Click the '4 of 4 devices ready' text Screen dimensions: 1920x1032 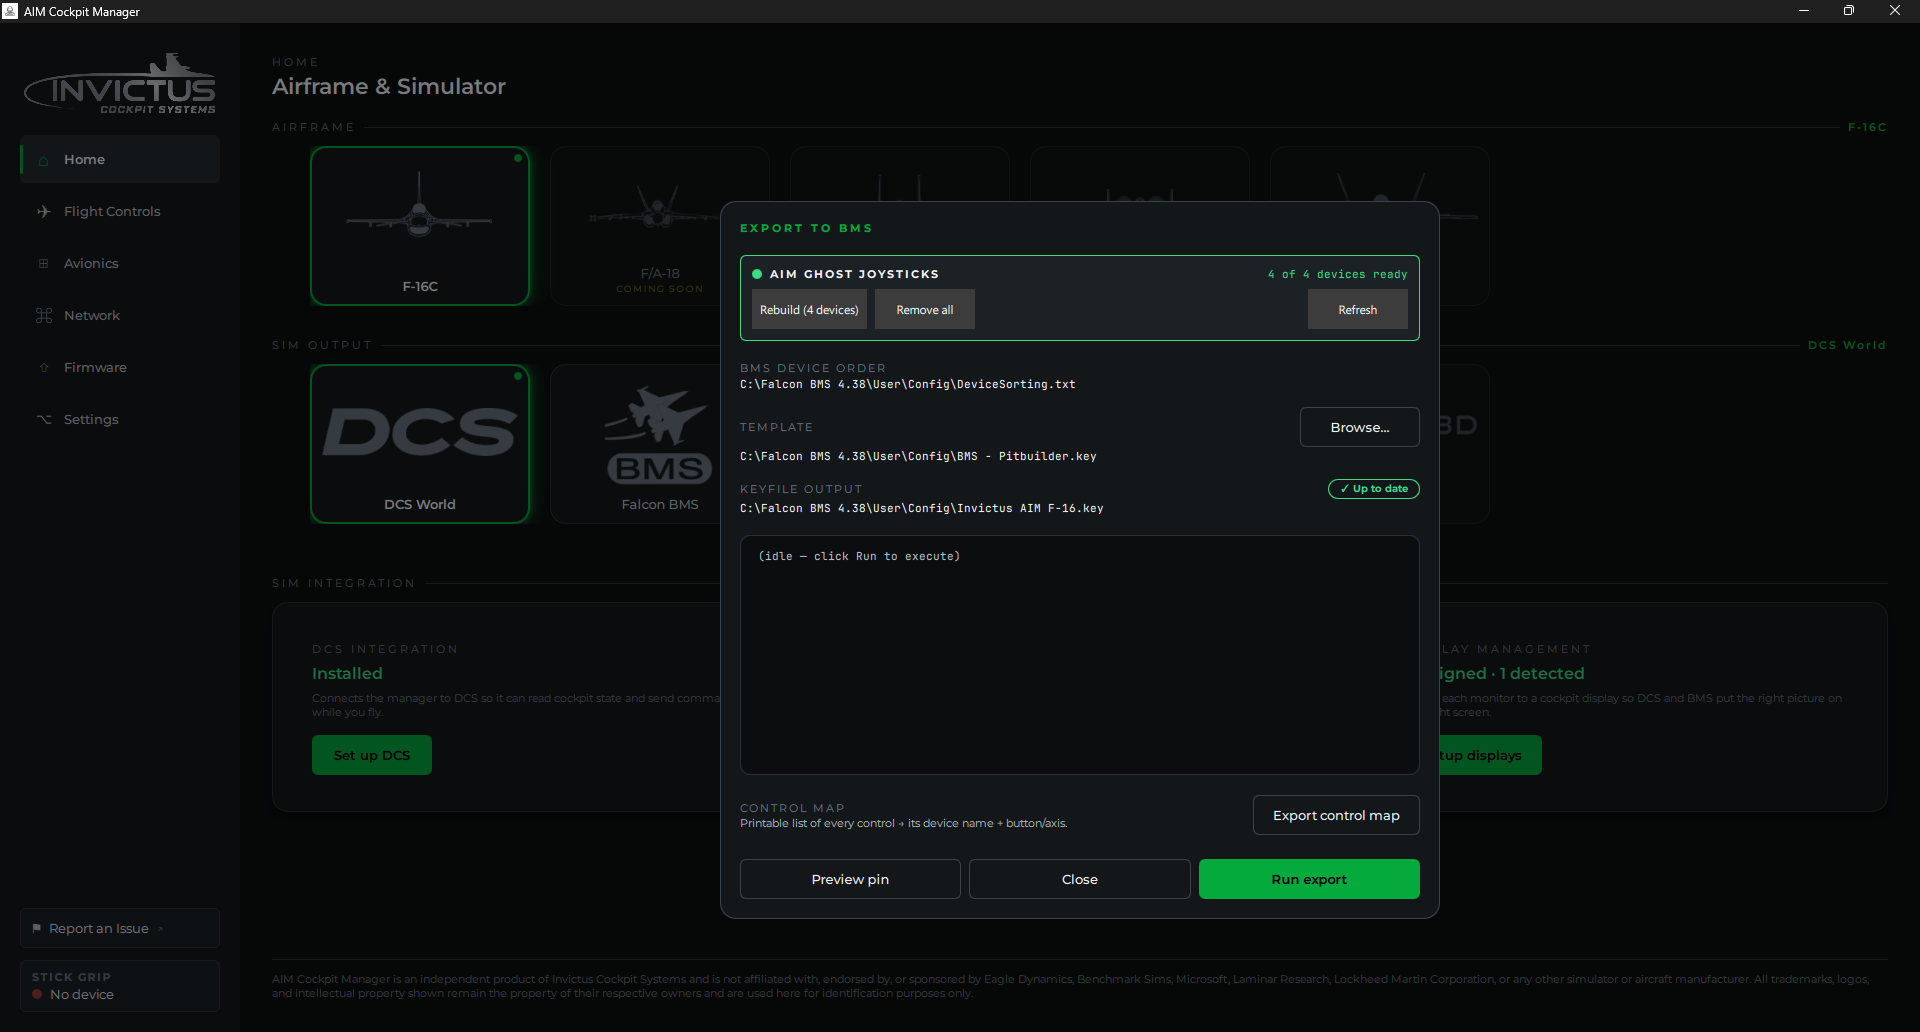(x=1337, y=274)
